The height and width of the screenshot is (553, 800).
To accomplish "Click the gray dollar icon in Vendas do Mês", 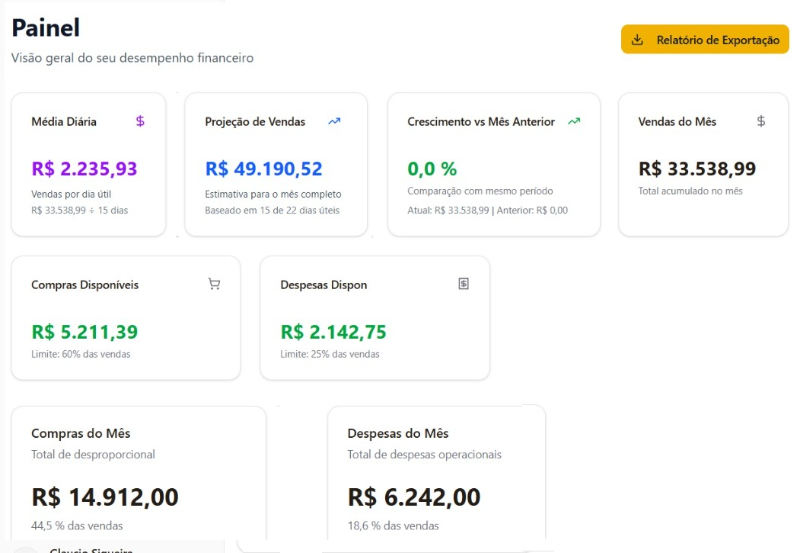I will (x=761, y=121).
